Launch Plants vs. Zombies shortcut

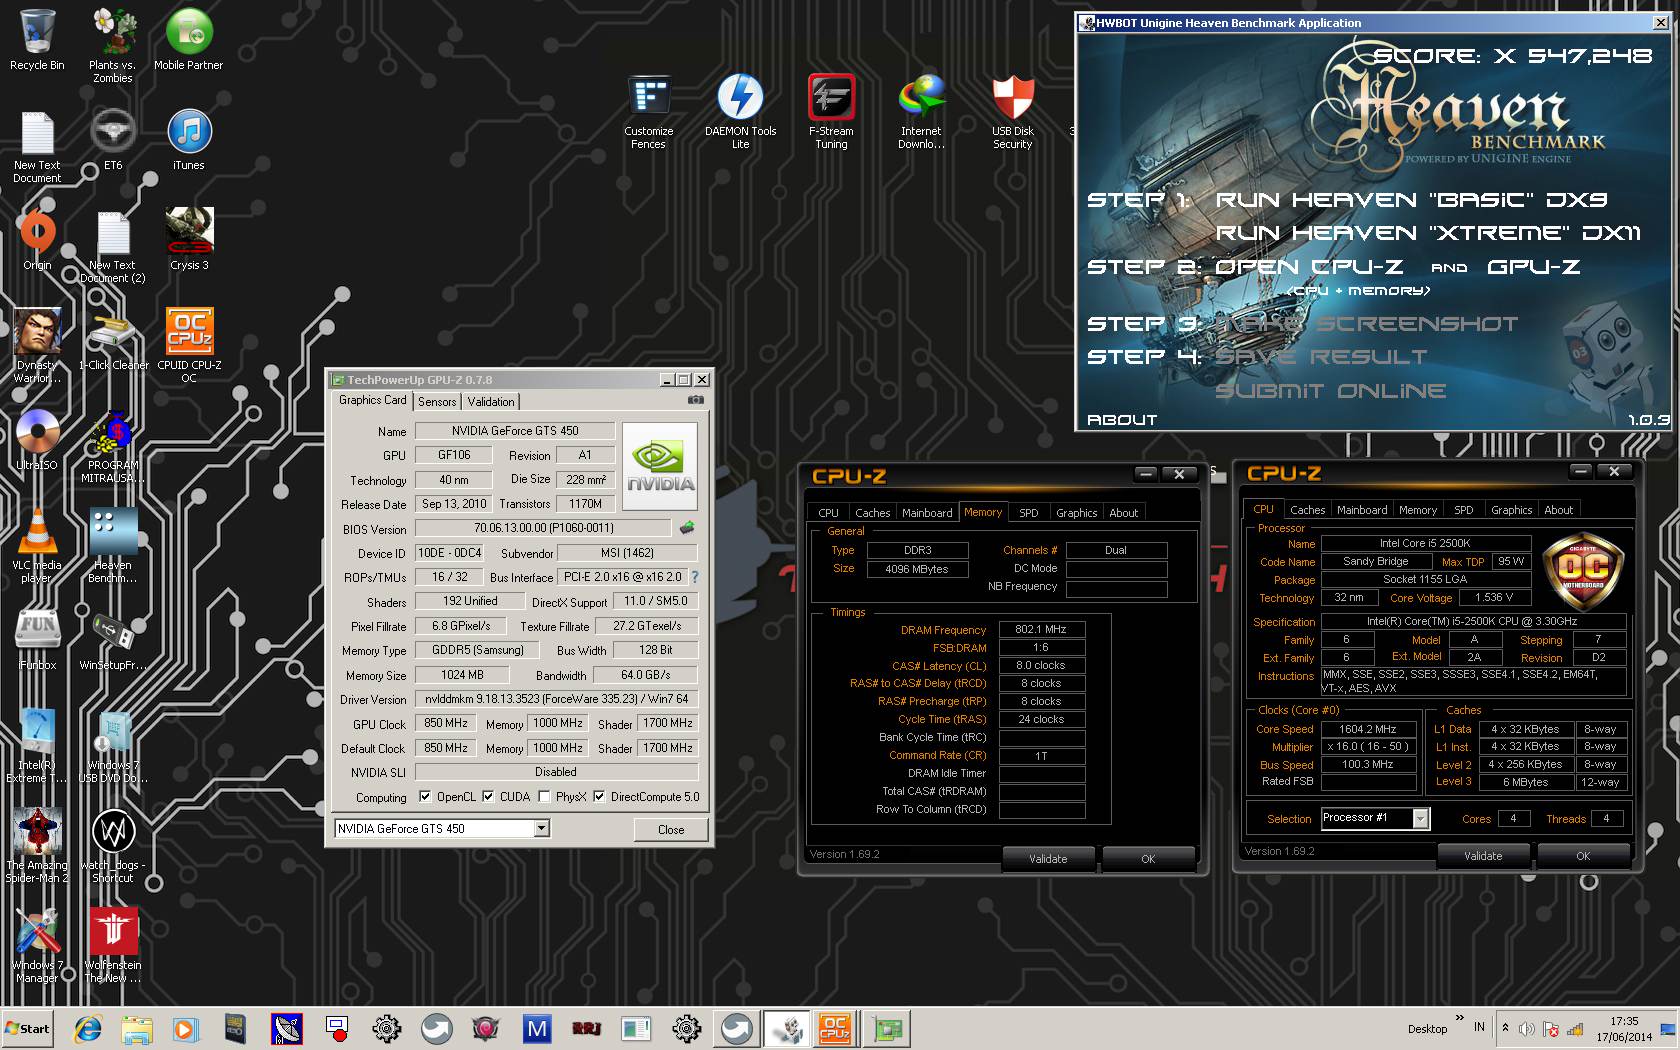[x=113, y=45]
